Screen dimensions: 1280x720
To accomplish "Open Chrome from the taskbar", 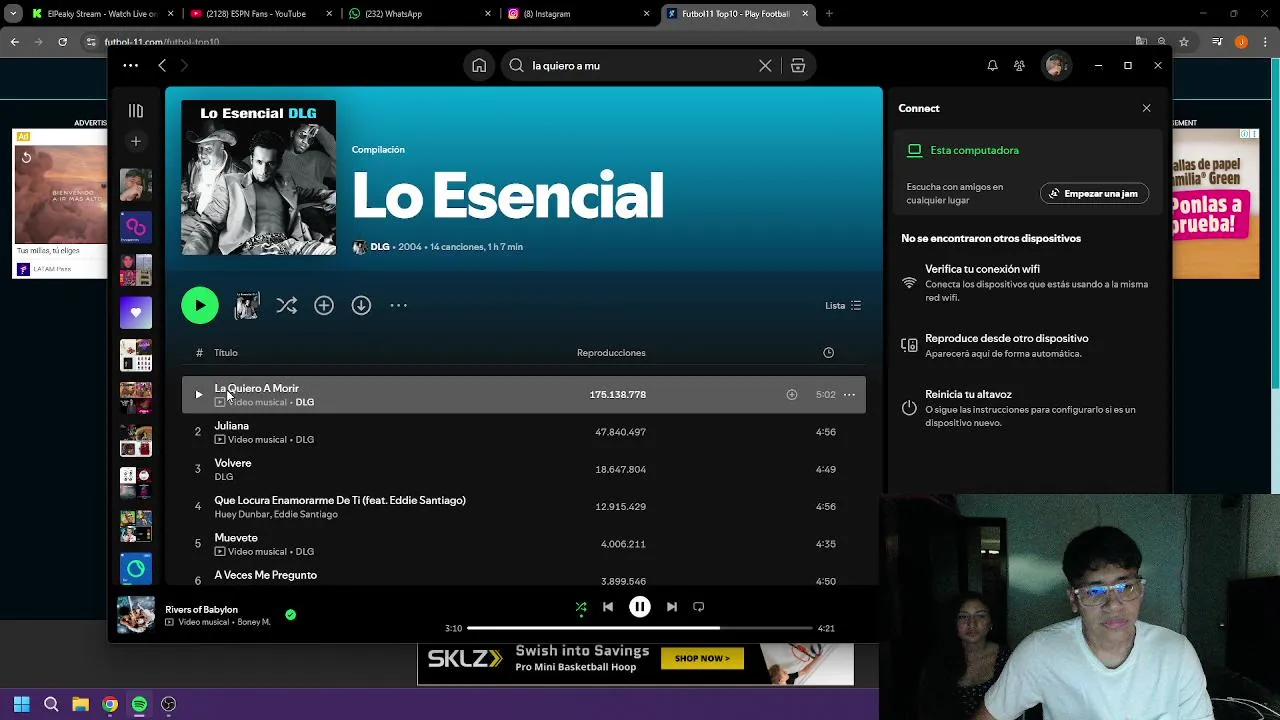I will [x=110, y=704].
